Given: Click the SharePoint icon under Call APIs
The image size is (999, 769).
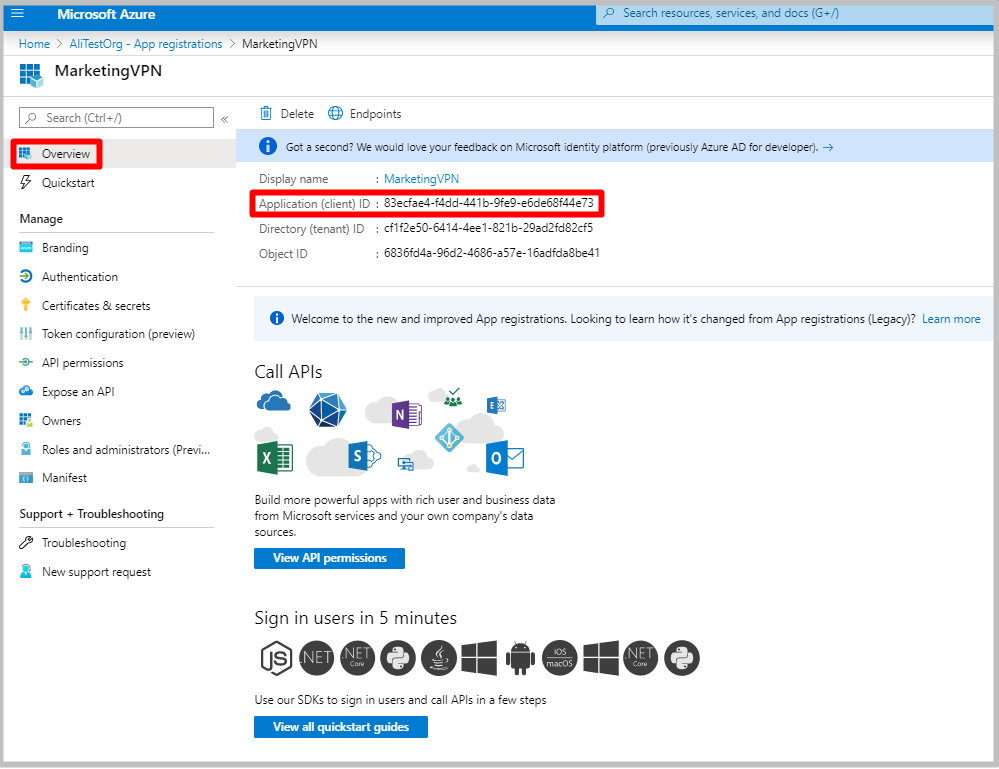Looking at the screenshot, I should [364, 456].
